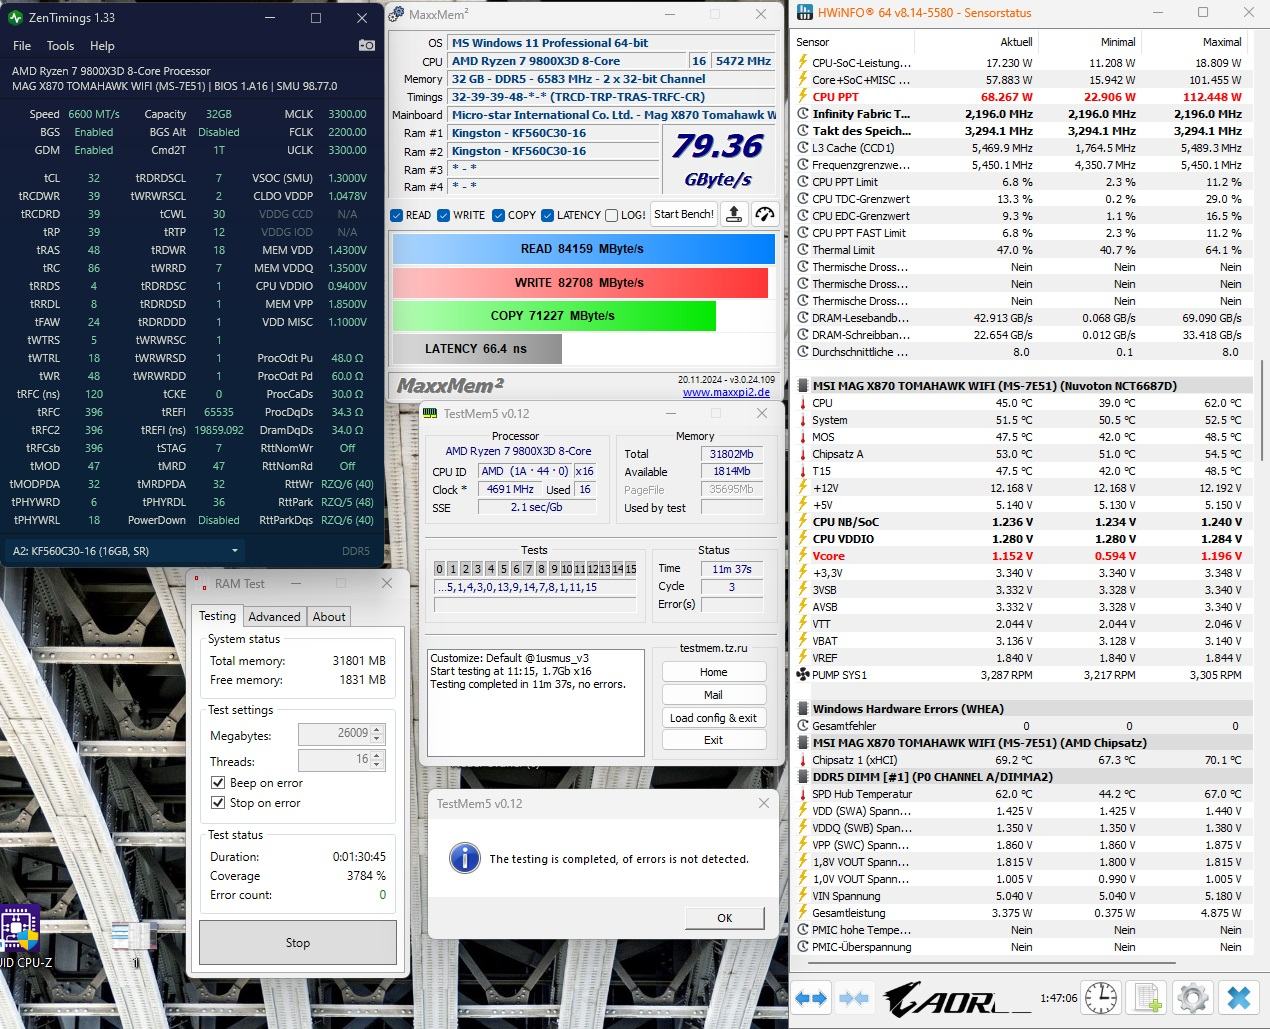Click the Maximal column header in HWiNFO
Screen dimensions: 1270x1029
(1222, 42)
